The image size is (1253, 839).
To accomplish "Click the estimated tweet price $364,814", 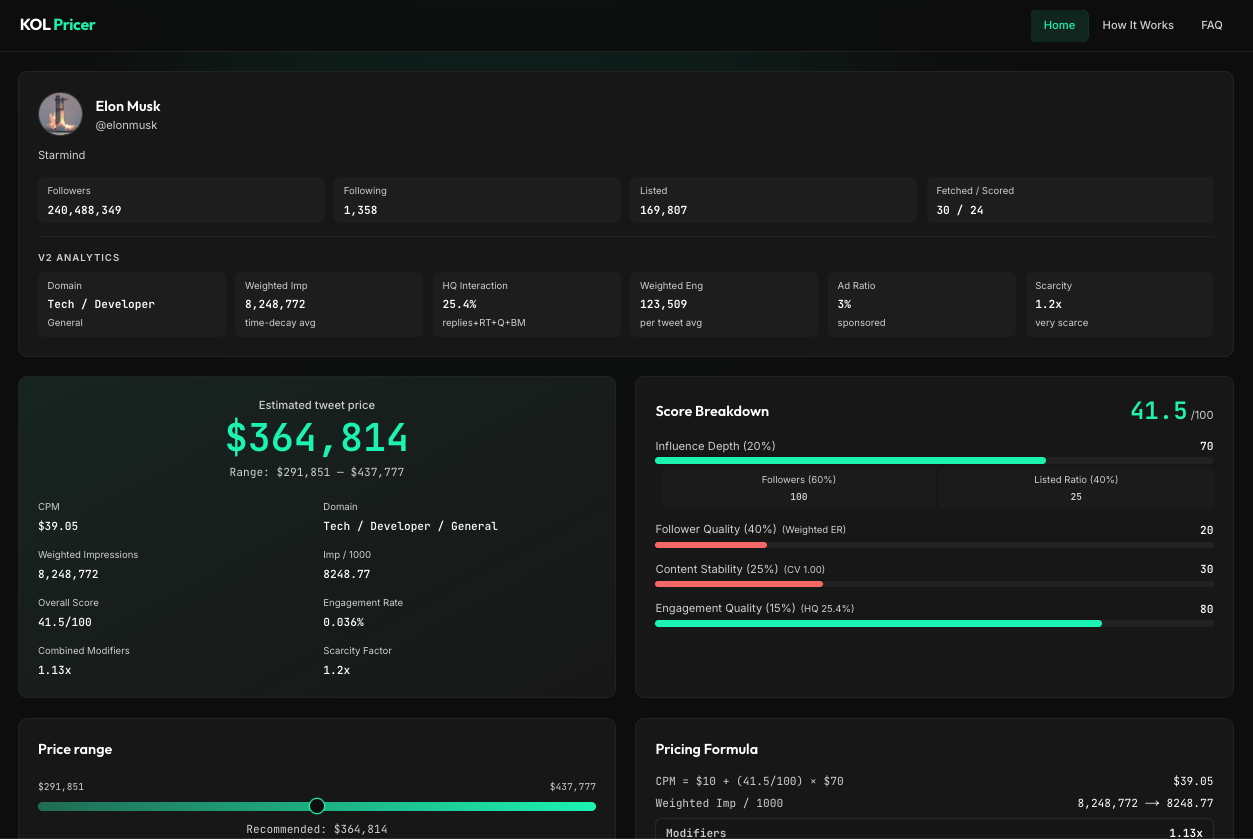I will [317, 438].
